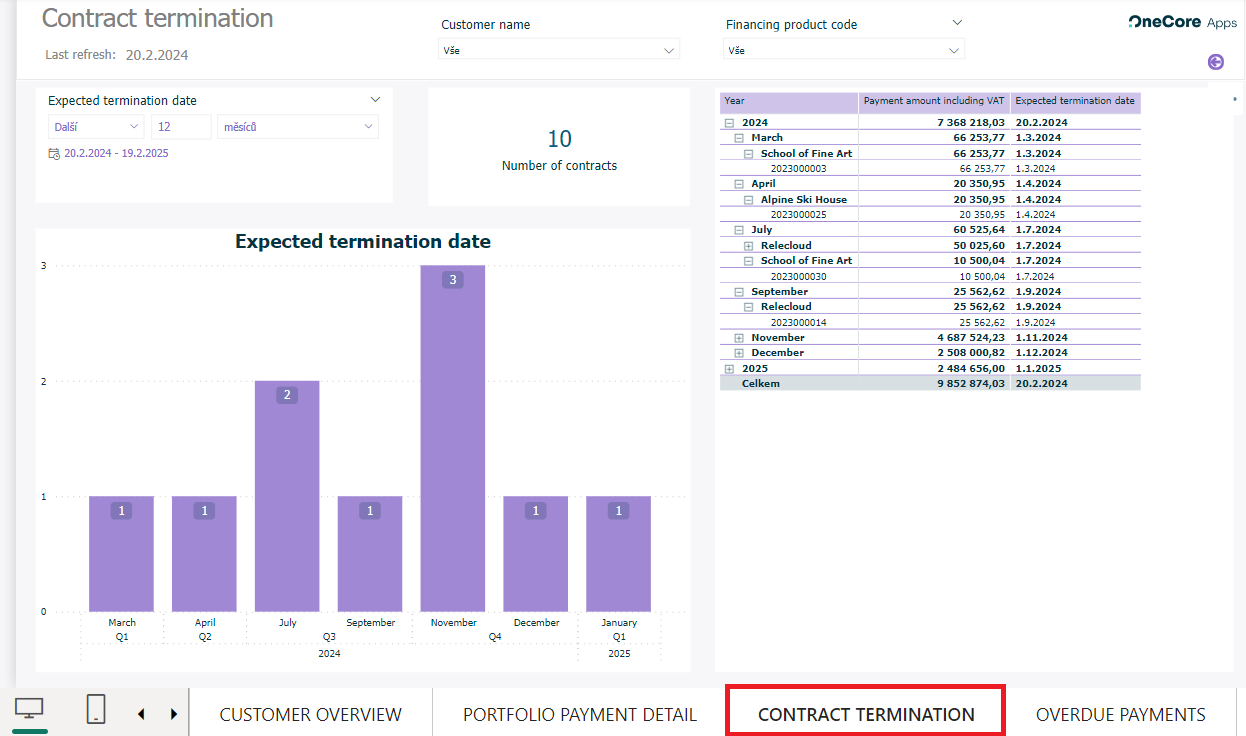The image size is (1246, 736).
Task: Click the previous page arrow
Action: pos(141,714)
